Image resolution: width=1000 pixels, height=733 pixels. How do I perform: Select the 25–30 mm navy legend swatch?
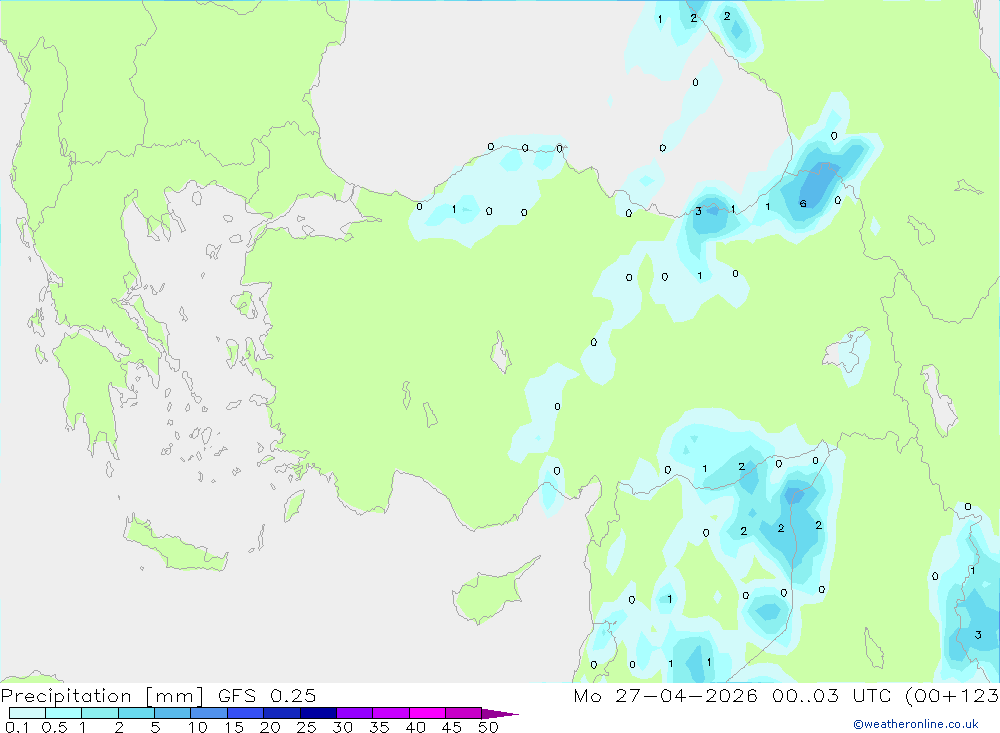318,713
